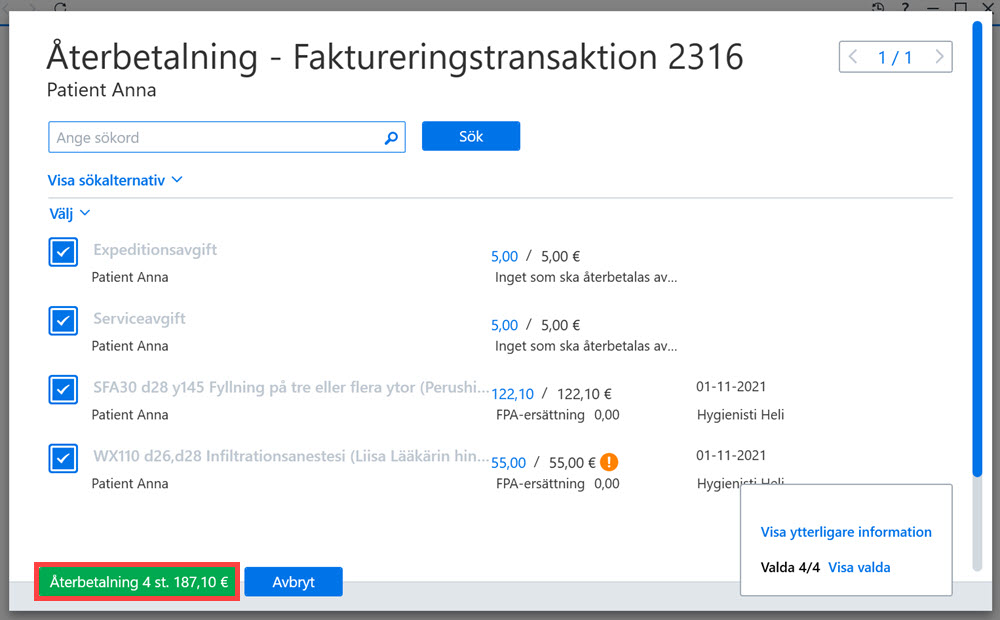Select WX110 d26,d28 Infiltrationsanestesi title
The height and width of the screenshot is (620, 1000).
(291, 456)
